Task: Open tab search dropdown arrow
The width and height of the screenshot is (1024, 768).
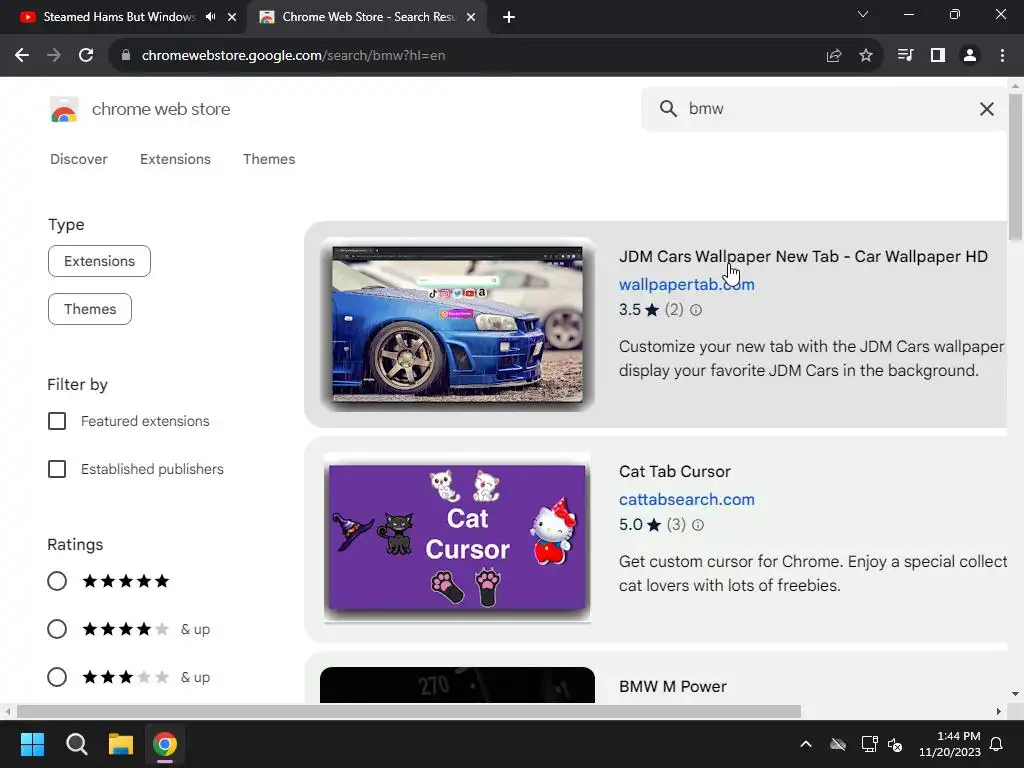Action: [x=863, y=14]
